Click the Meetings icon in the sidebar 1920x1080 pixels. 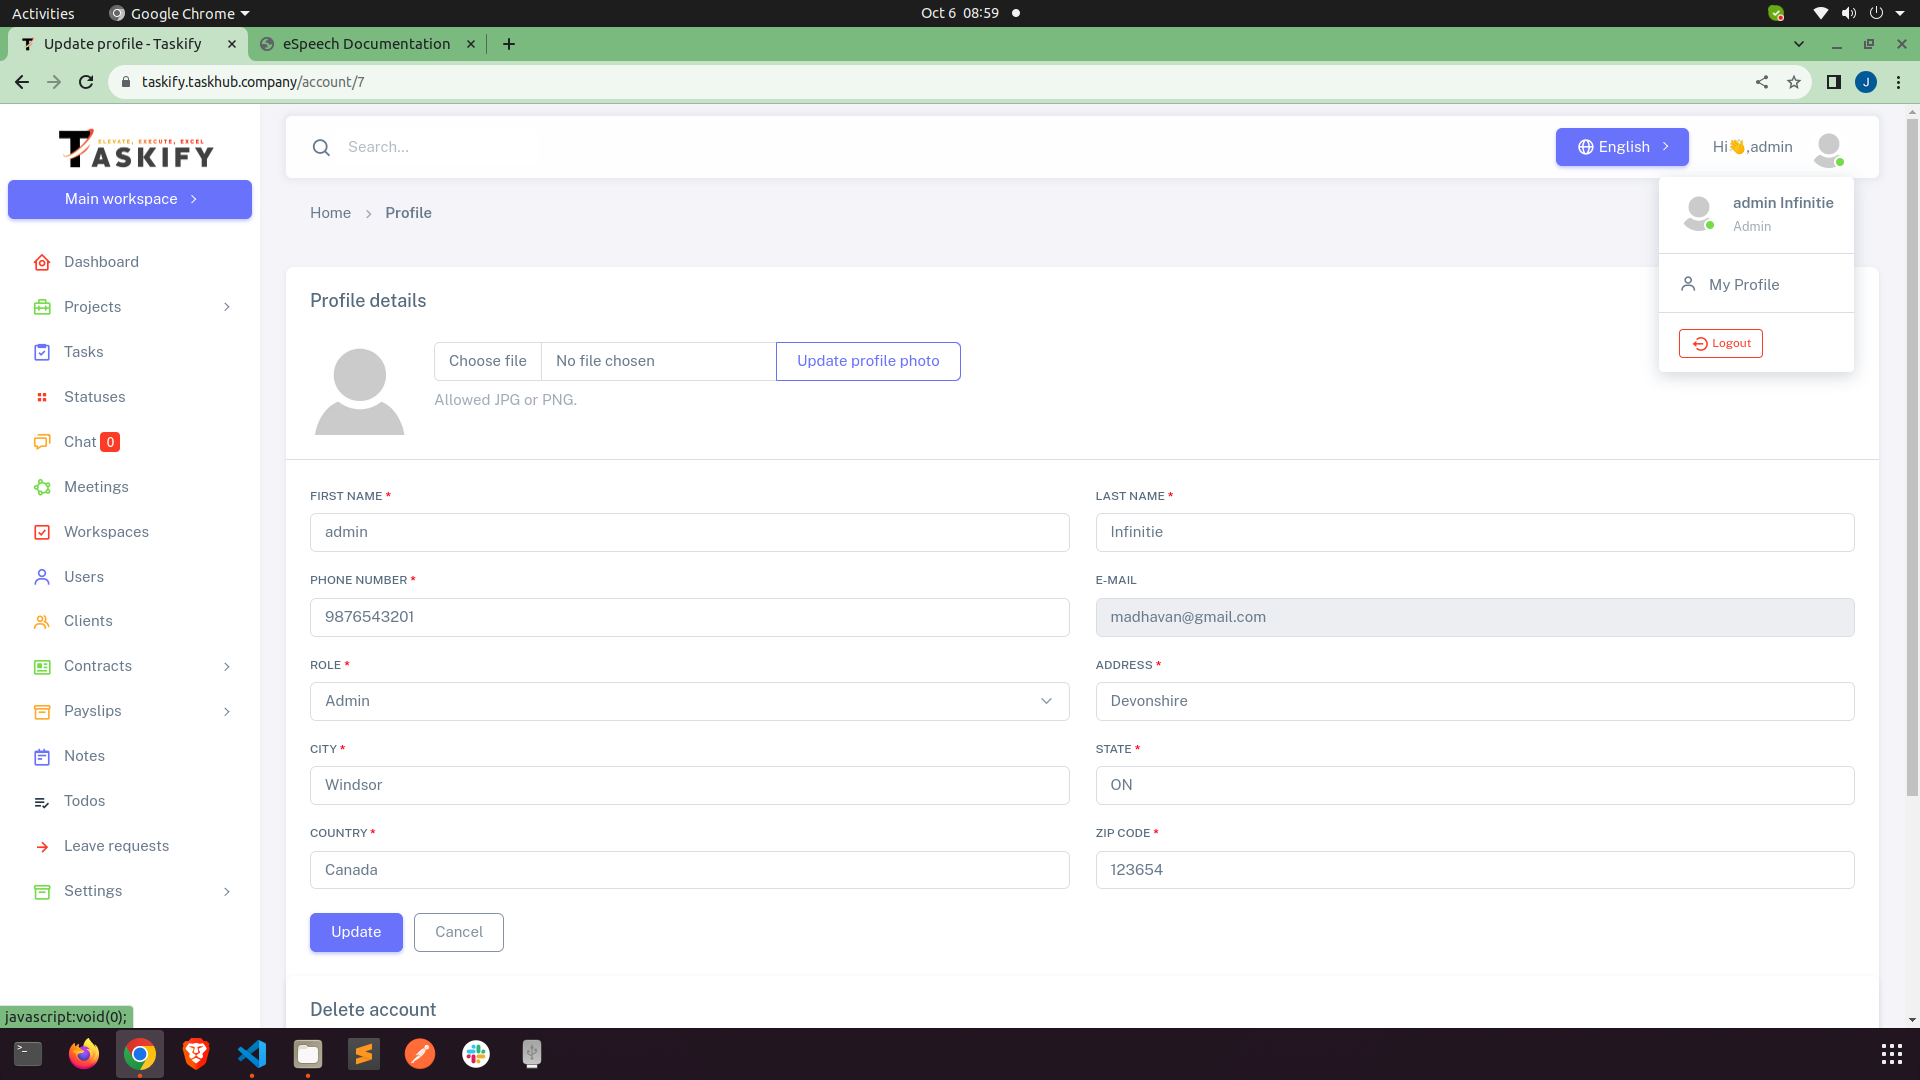42,487
